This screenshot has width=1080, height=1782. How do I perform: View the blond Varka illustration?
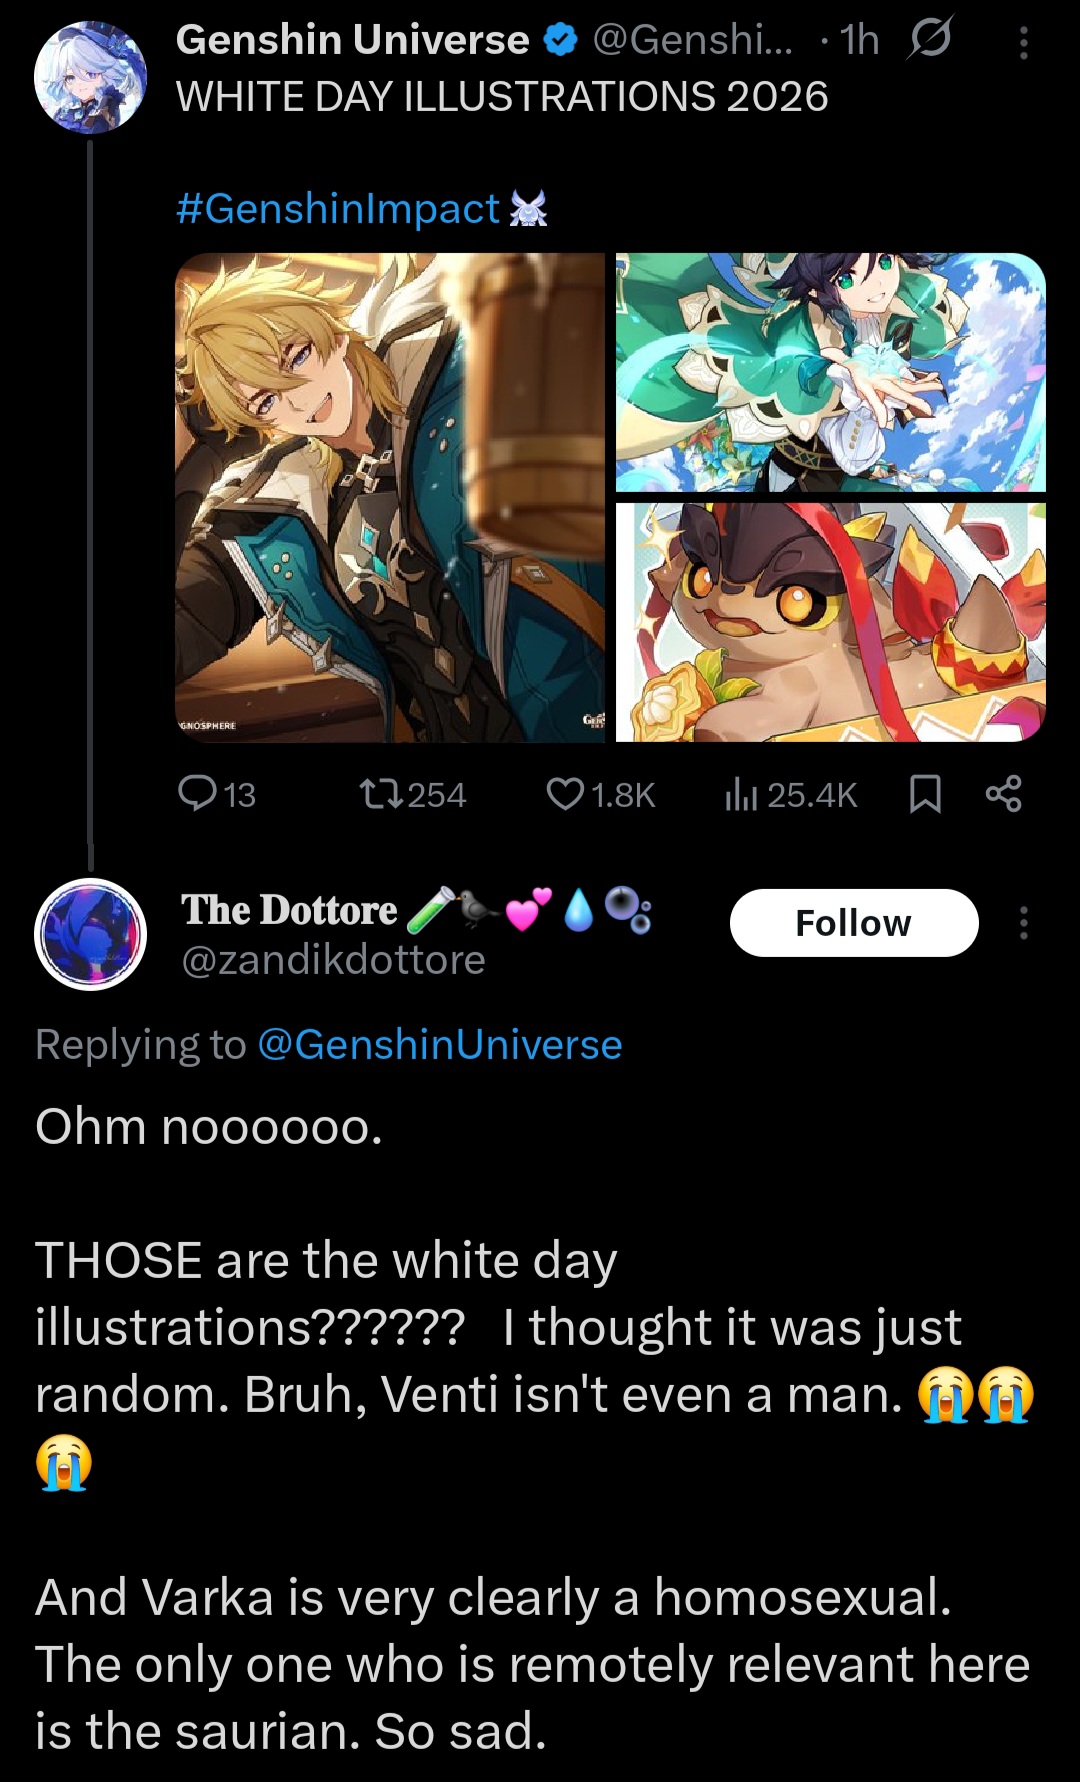(390, 497)
